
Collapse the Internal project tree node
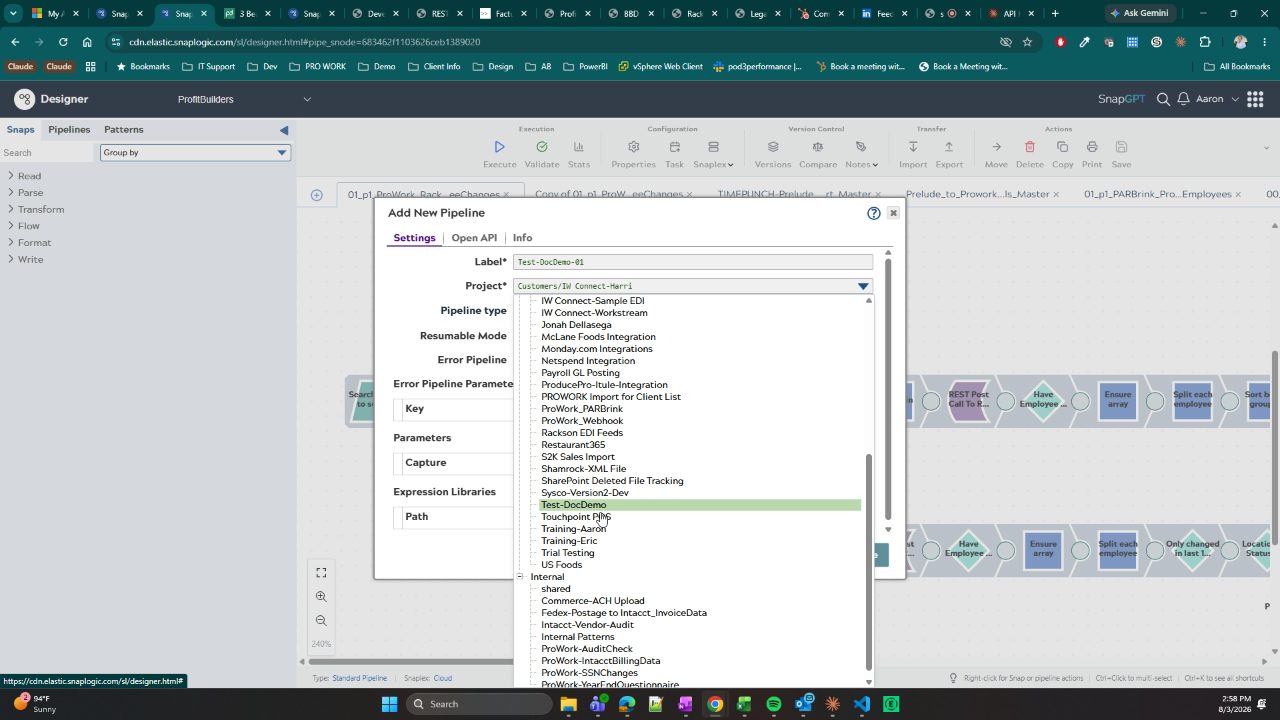[x=520, y=577]
